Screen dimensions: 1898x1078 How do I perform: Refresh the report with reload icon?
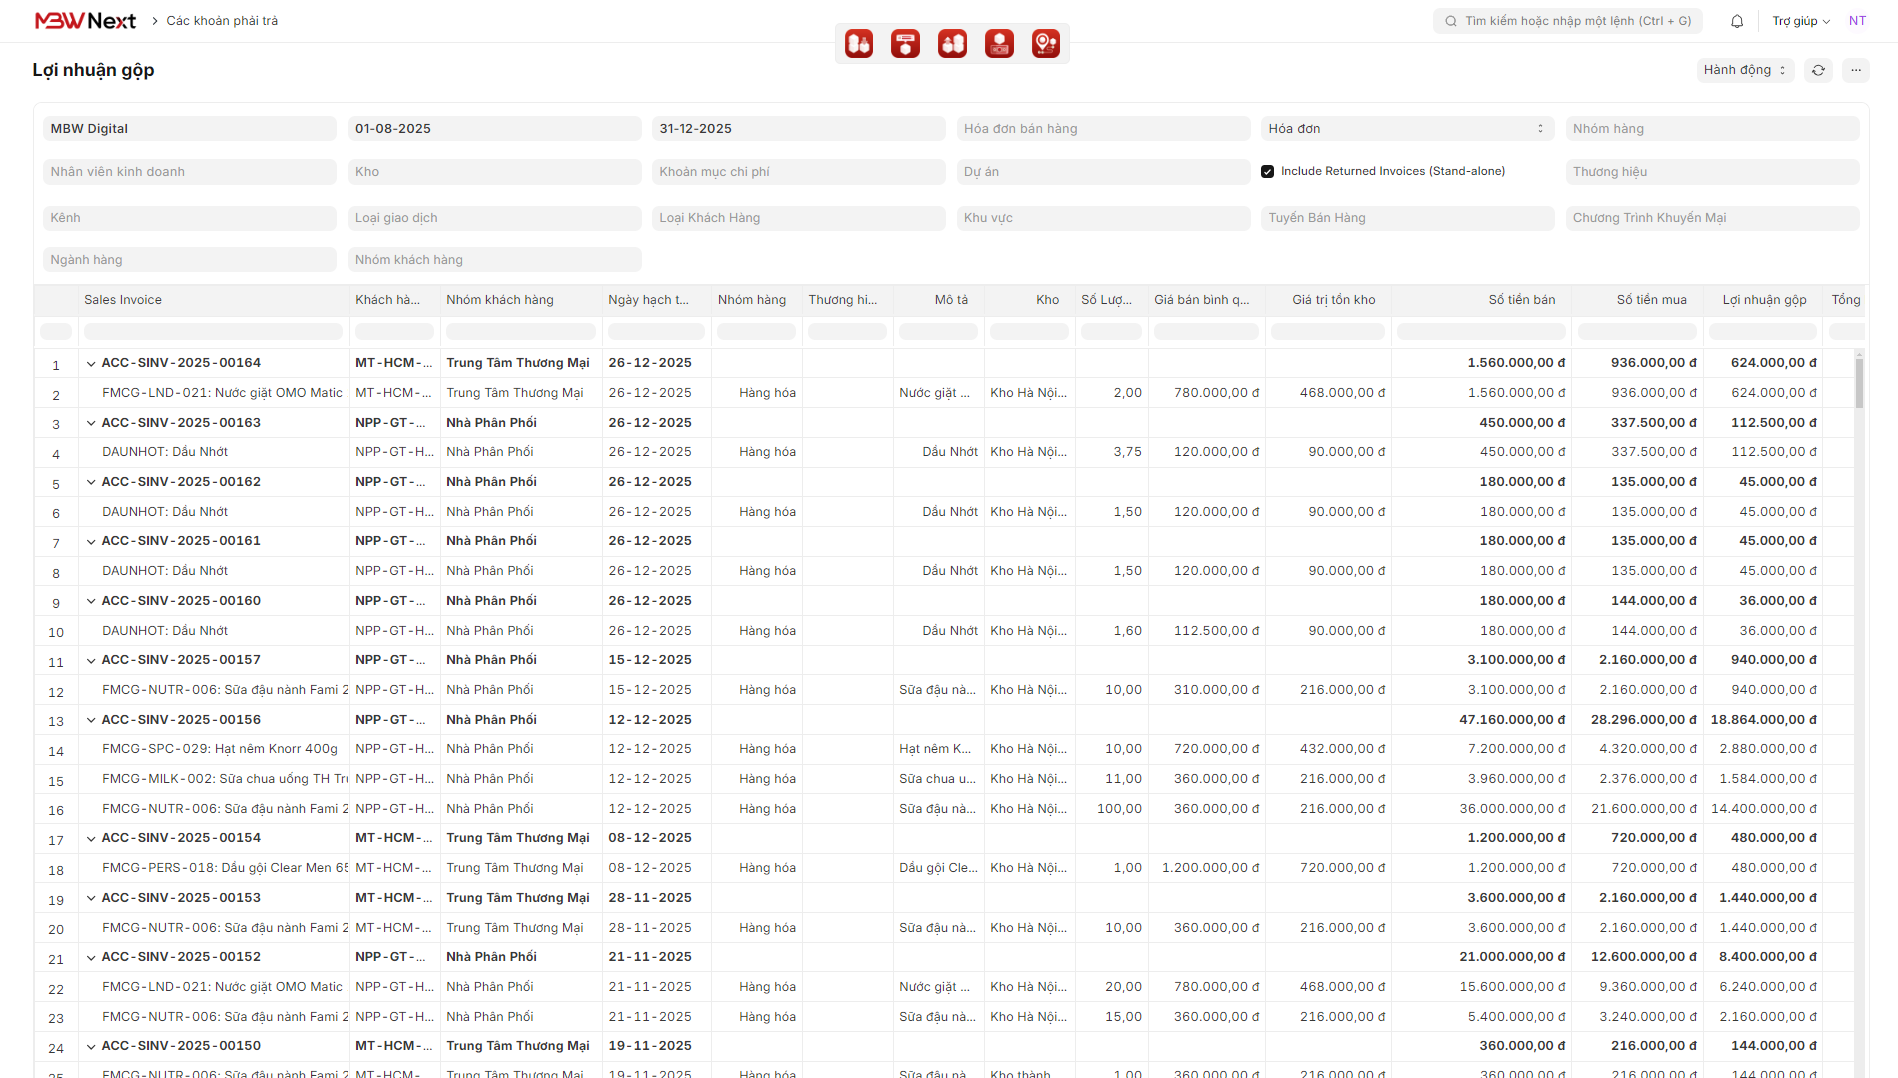pos(1818,70)
